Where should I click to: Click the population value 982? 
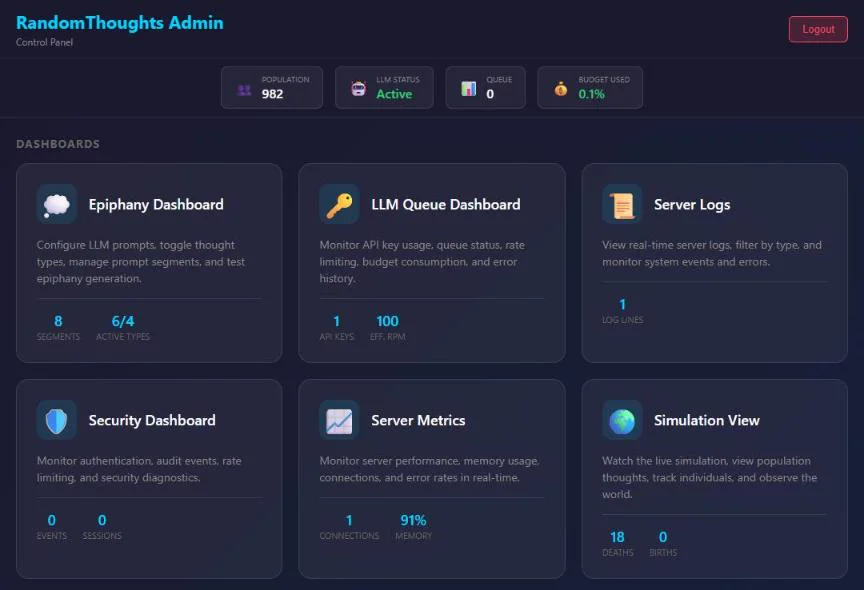pos(272,94)
